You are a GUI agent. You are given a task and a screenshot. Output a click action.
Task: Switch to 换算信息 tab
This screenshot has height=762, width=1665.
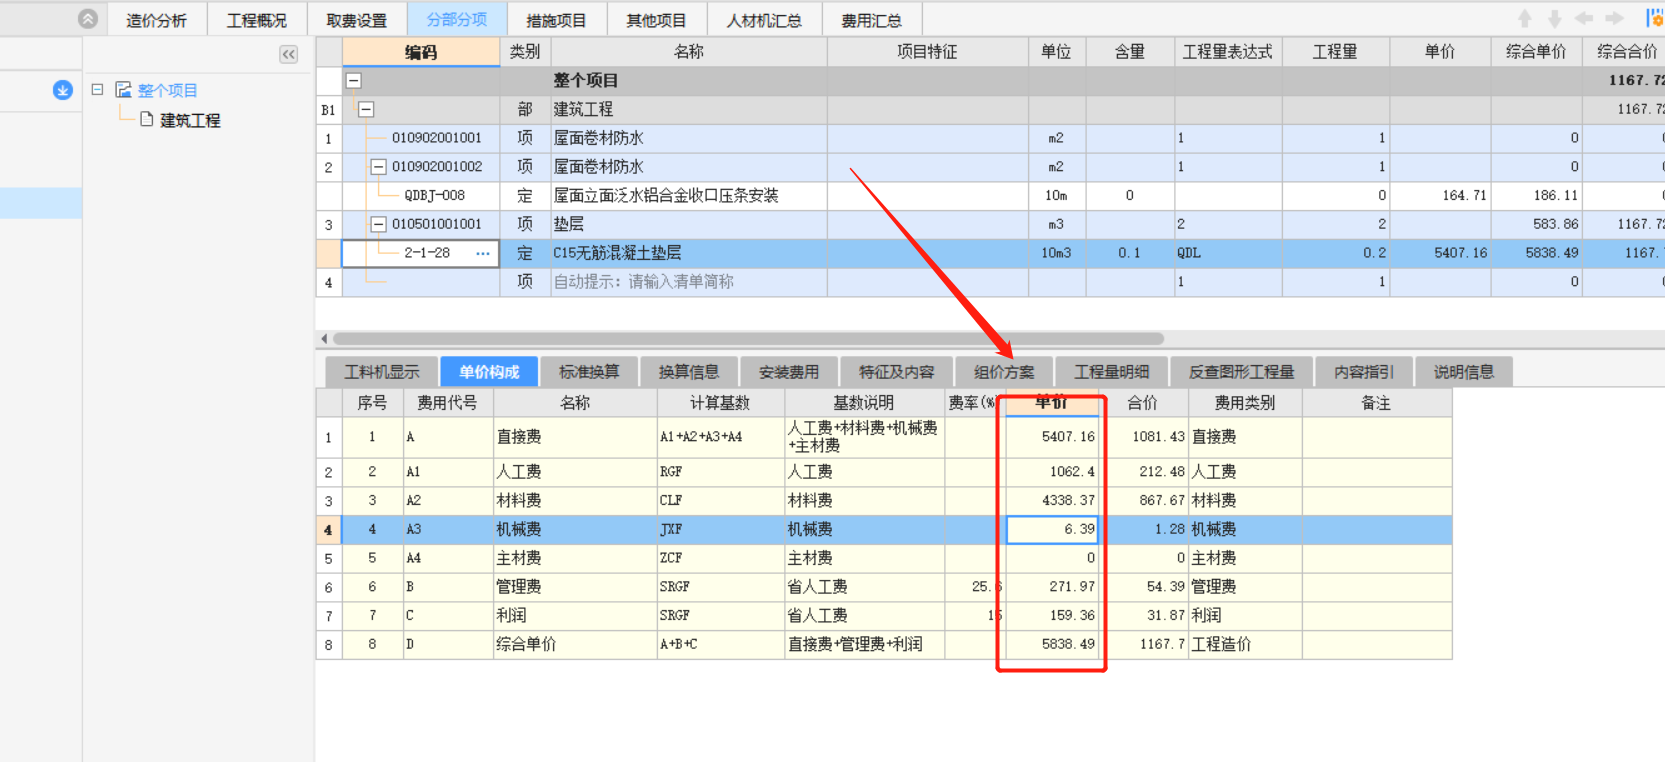[689, 372]
